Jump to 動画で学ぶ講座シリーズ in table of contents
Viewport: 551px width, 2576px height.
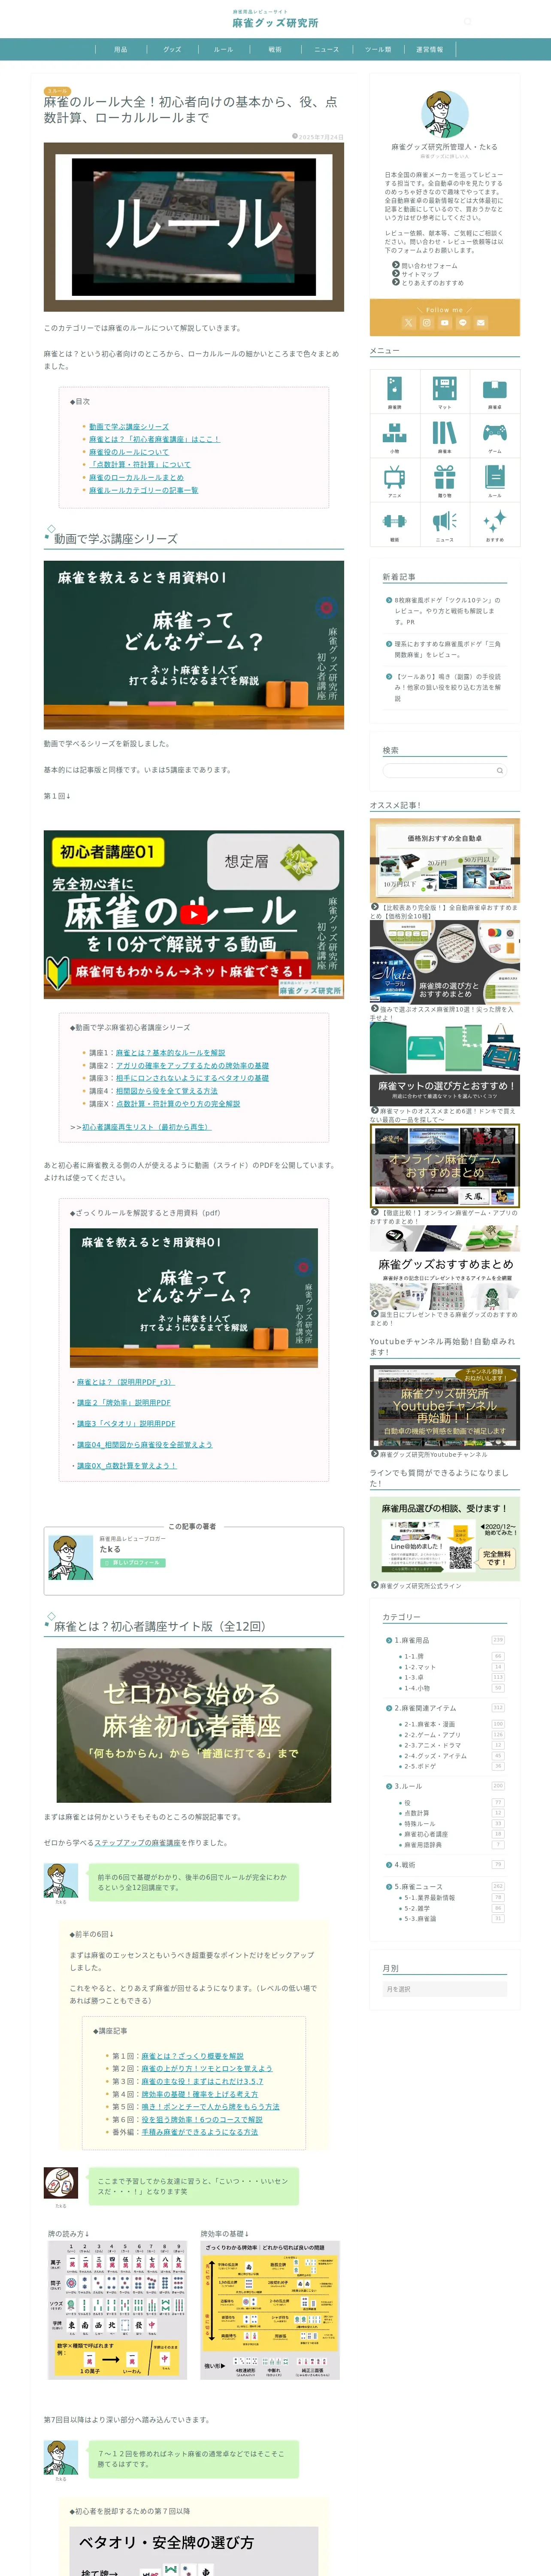click(129, 427)
